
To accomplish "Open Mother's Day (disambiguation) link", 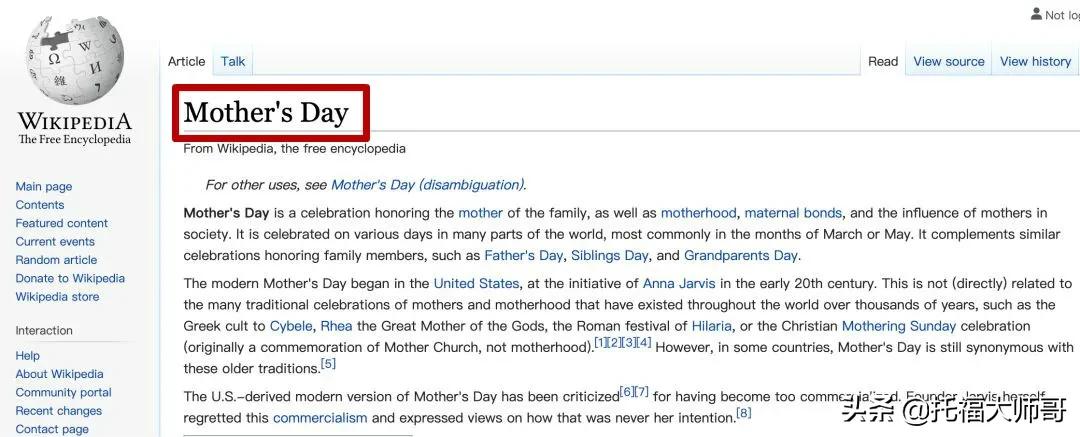I will pos(427,185).
